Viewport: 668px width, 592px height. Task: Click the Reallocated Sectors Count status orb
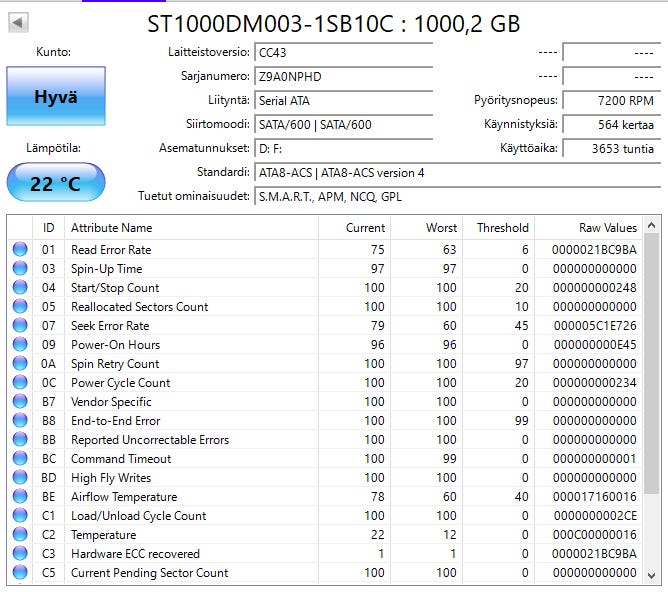click(20, 307)
